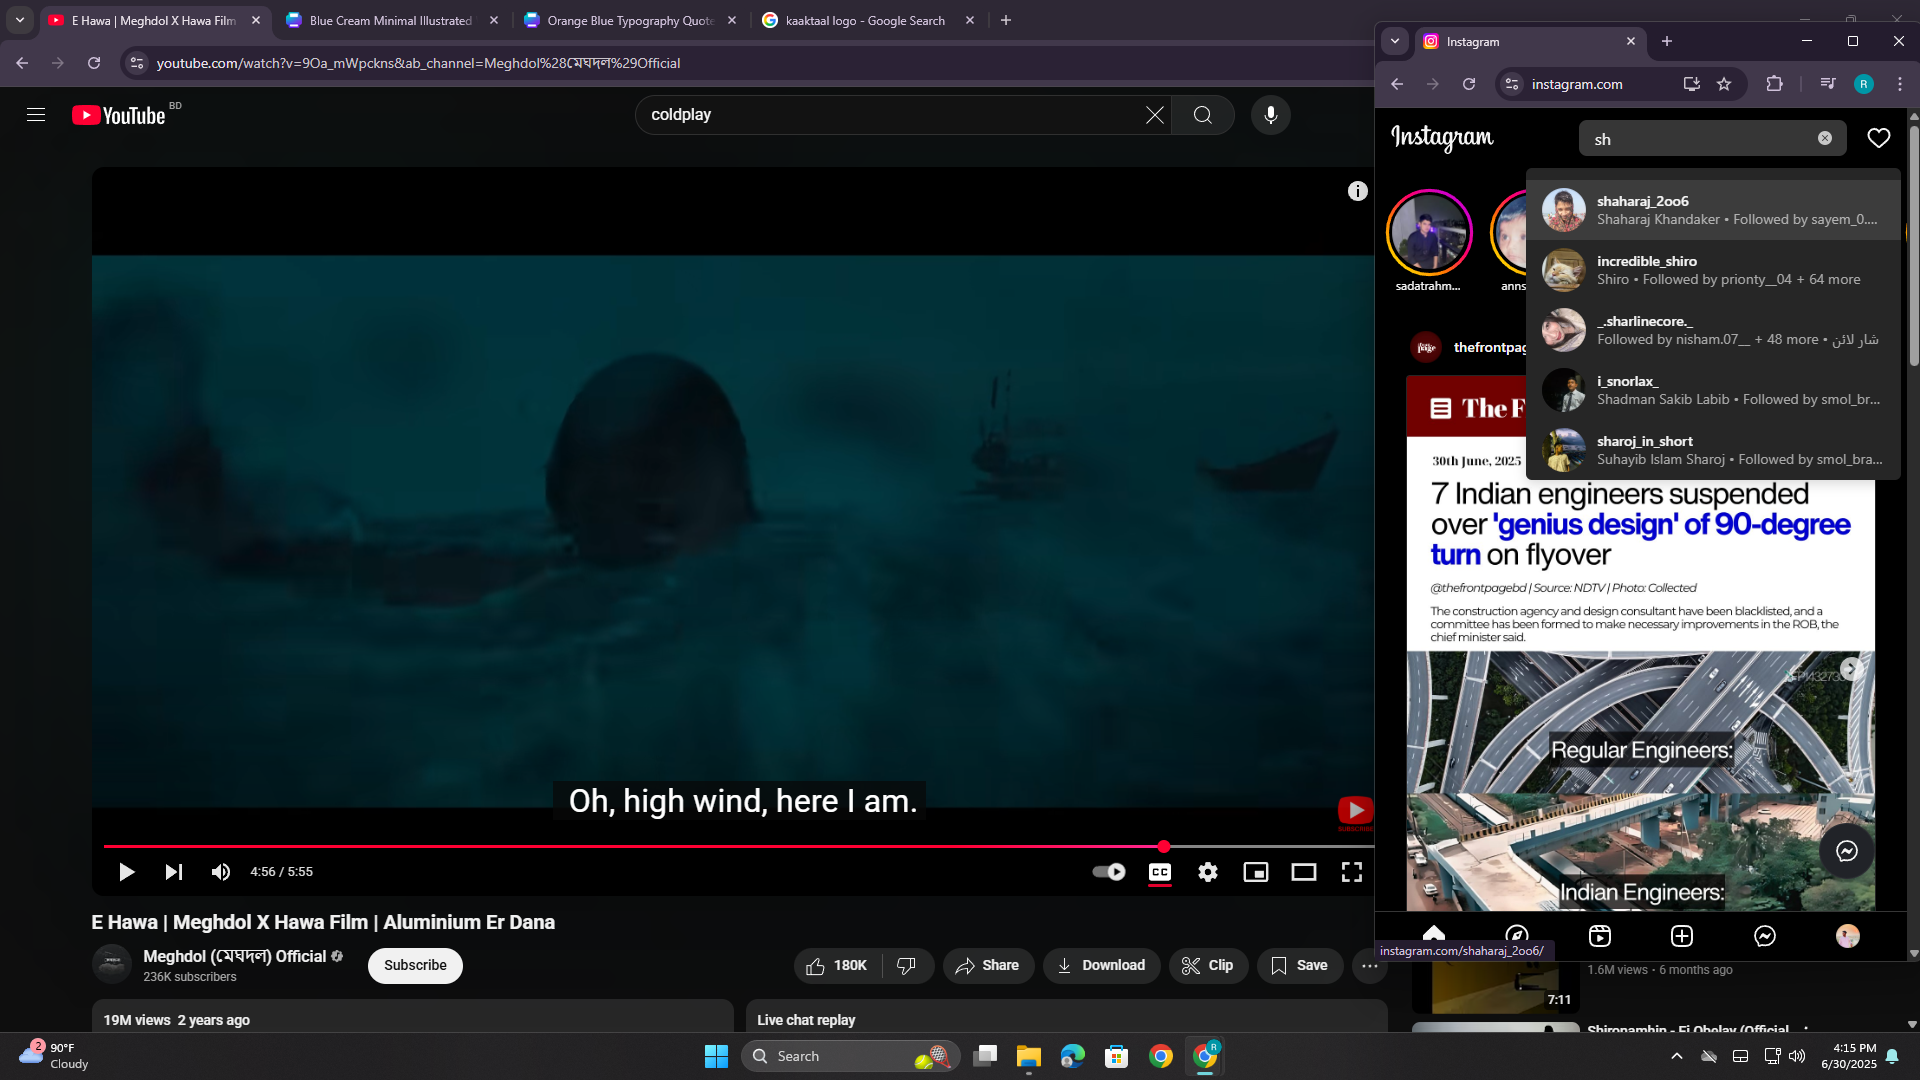Enable miniplayer mode
The height and width of the screenshot is (1080, 1920).
pos(1256,872)
